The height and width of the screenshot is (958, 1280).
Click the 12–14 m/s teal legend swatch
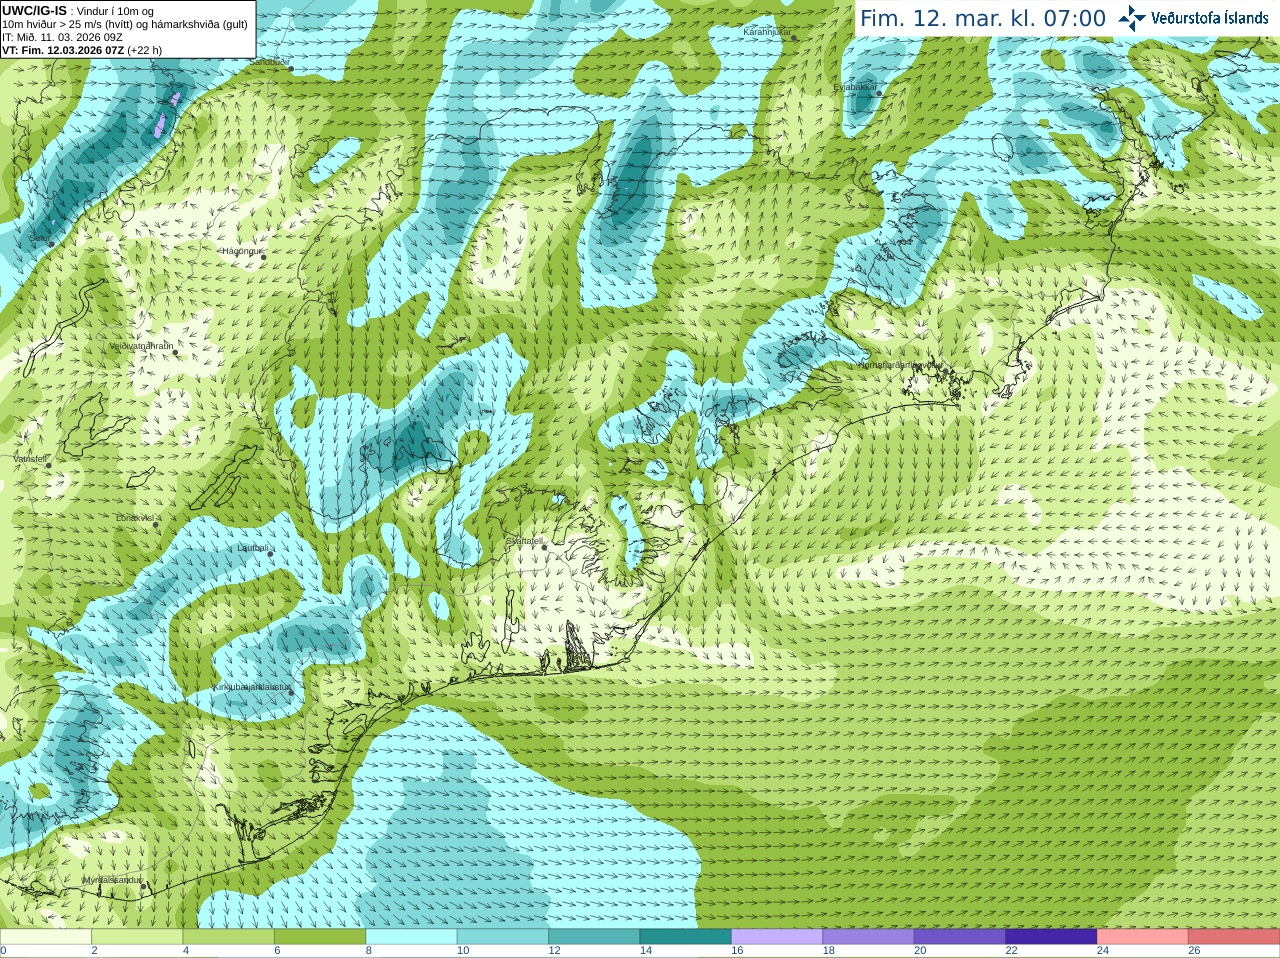[x=594, y=937]
